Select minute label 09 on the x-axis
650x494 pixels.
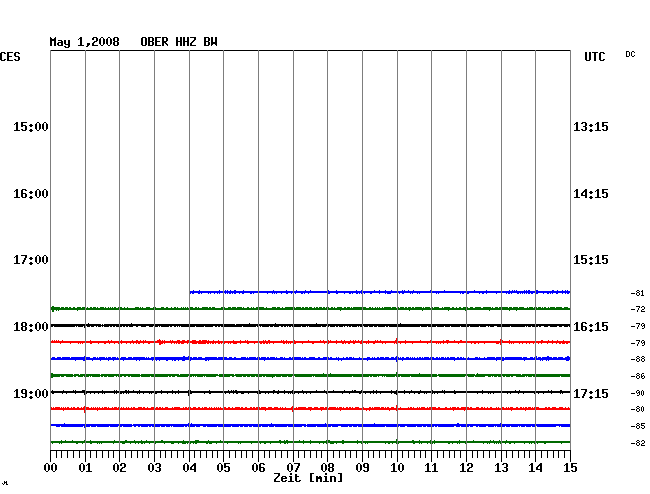tap(362, 468)
